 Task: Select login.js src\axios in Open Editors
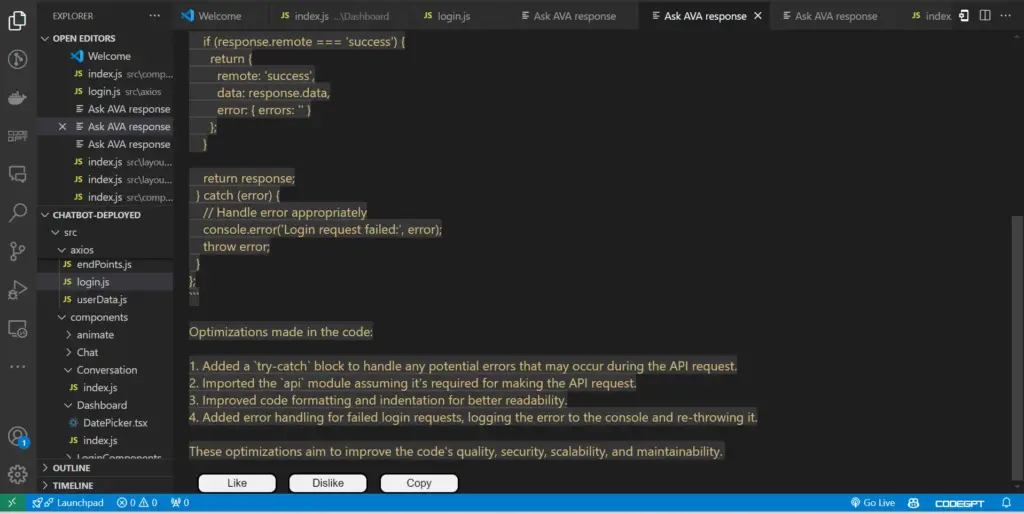pos(105,91)
